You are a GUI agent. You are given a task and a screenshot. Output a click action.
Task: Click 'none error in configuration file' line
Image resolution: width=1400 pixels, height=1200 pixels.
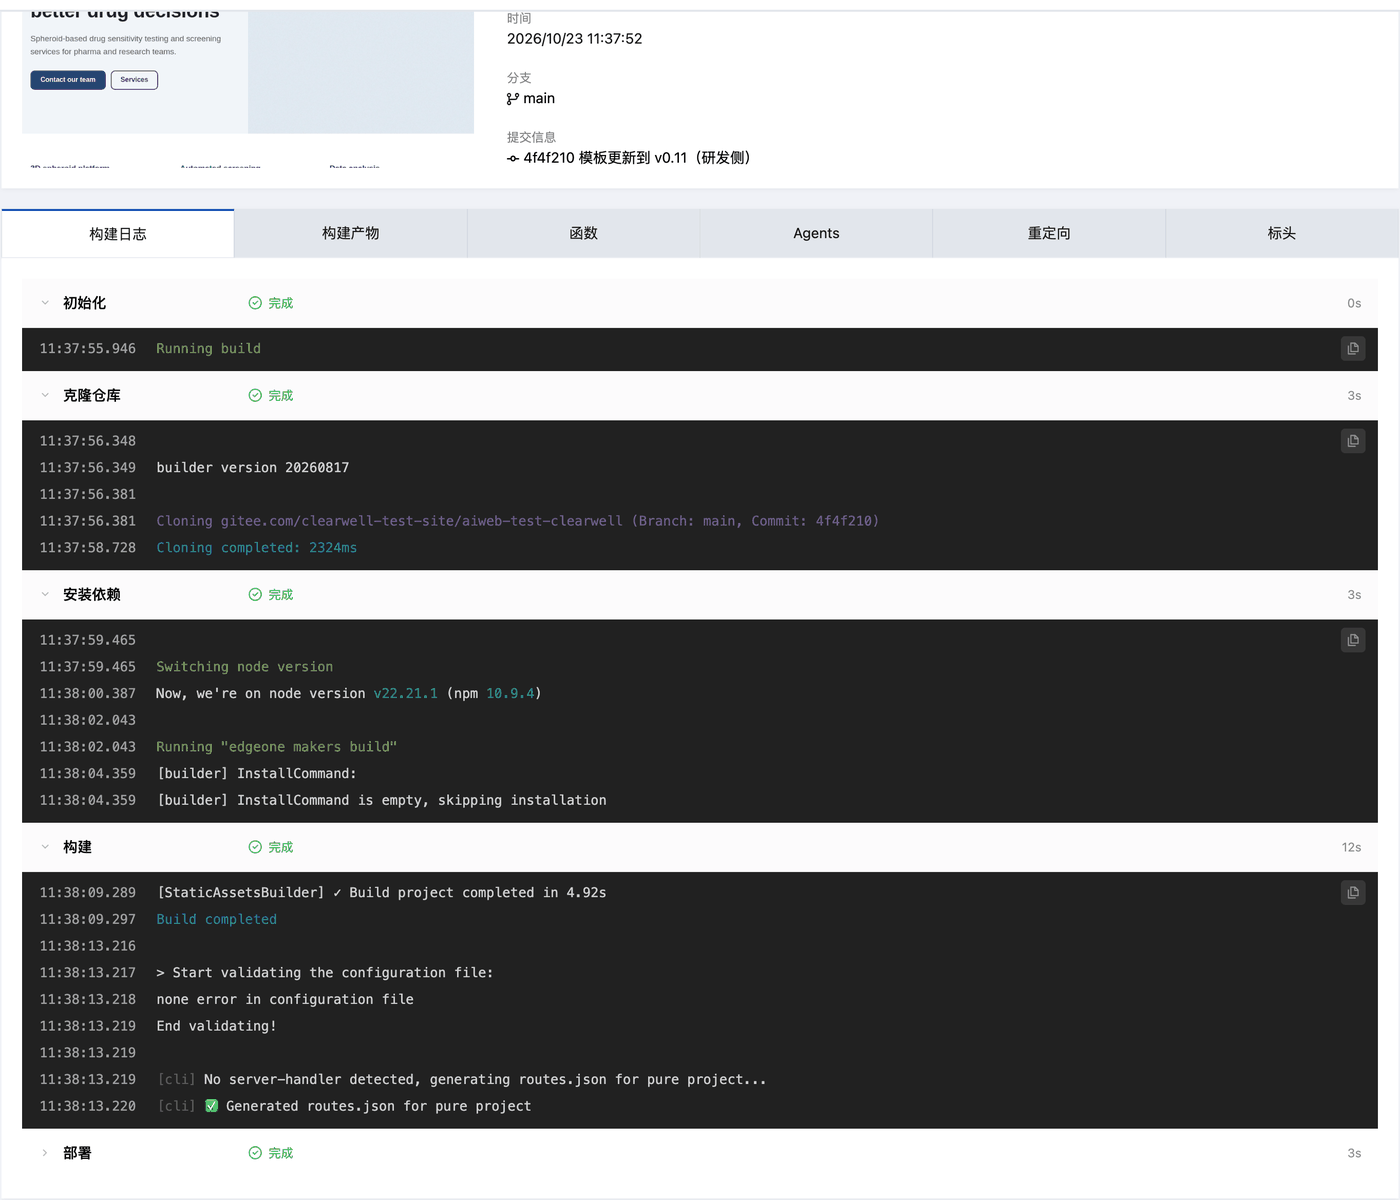click(285, 1000)
